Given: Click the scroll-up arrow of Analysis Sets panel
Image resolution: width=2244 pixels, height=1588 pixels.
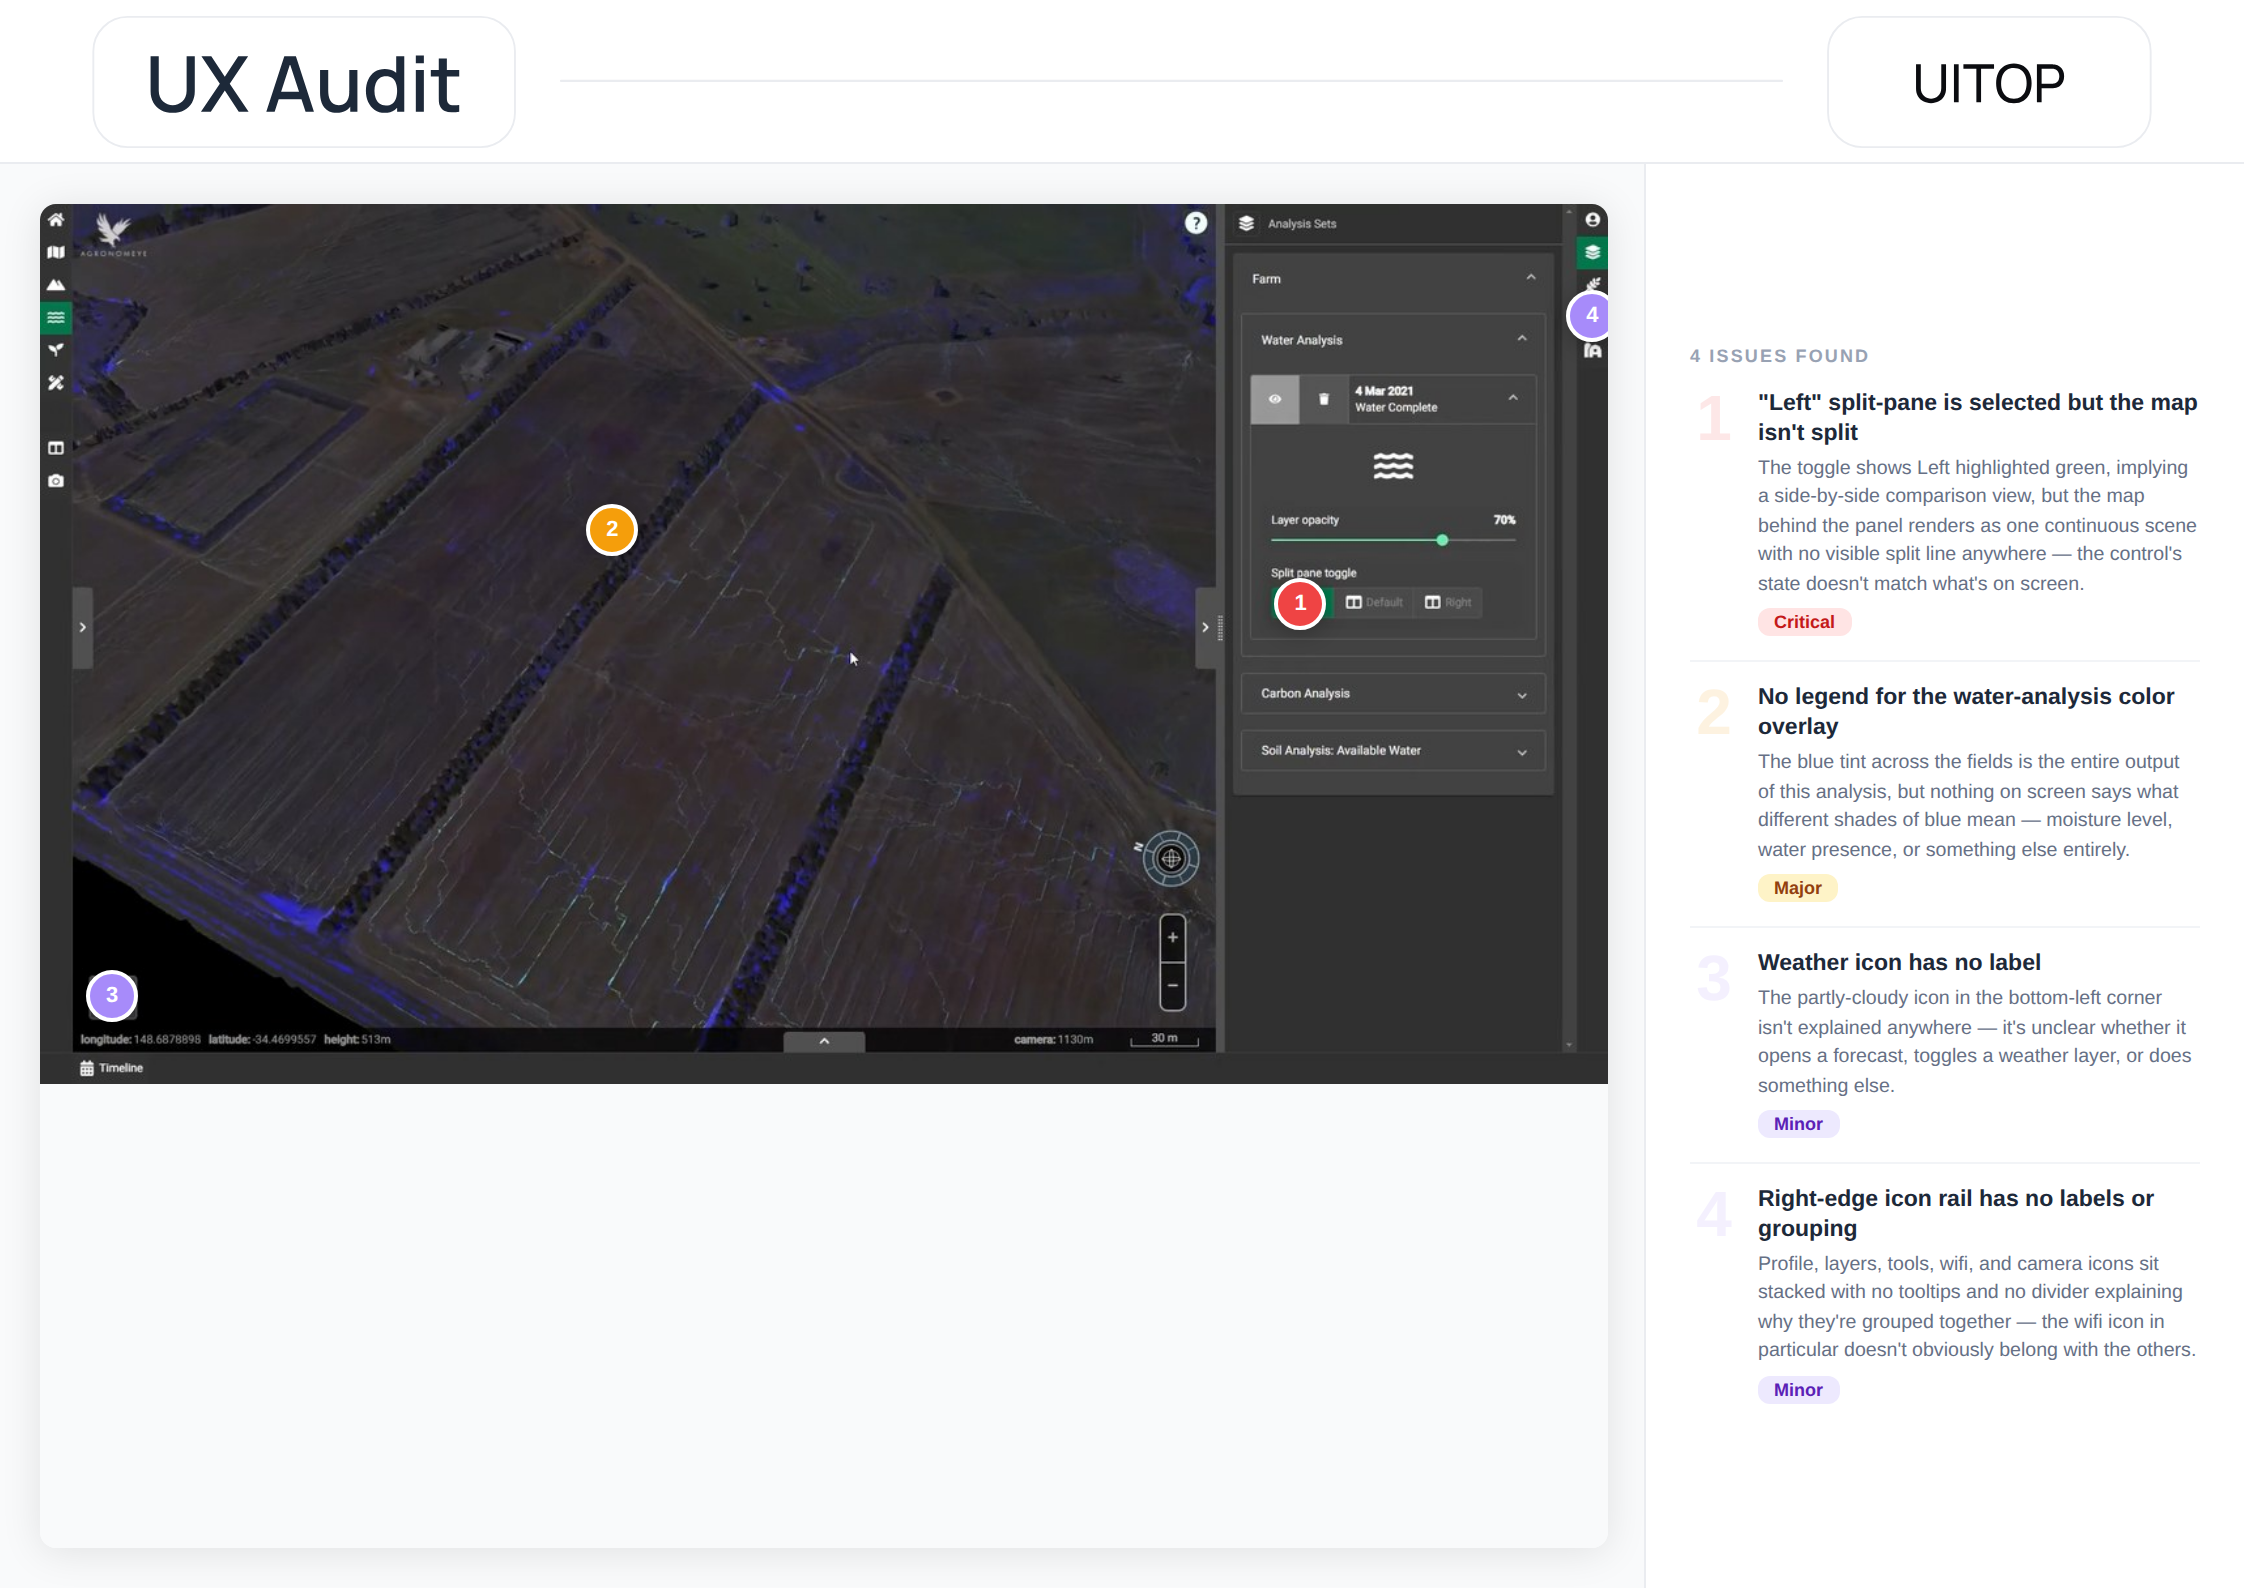Looking at the screenshot, I should tap(1569, 211).
